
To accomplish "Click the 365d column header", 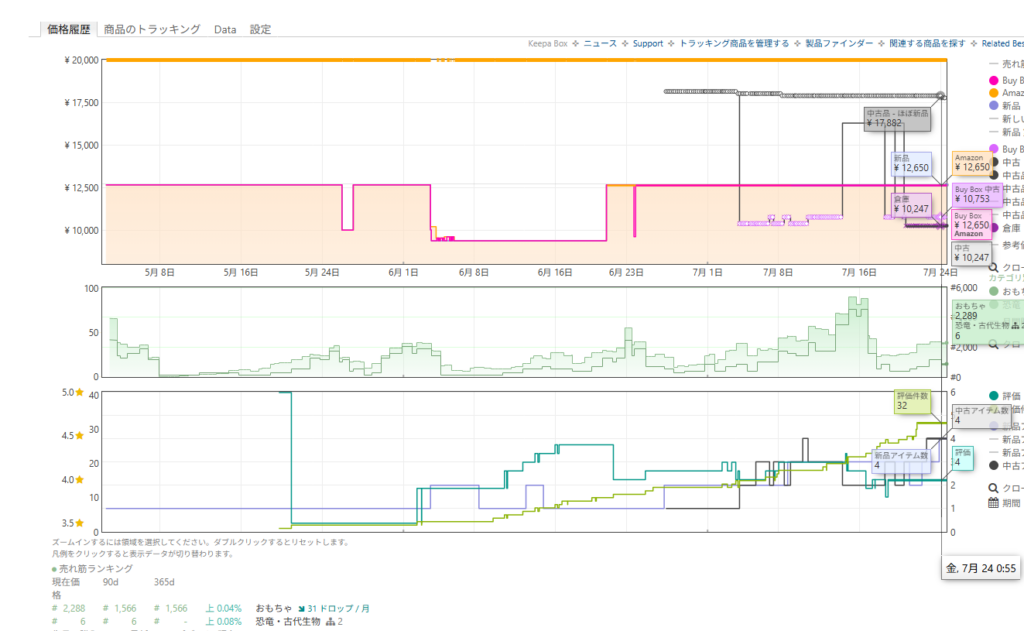I will pos(164,582).
